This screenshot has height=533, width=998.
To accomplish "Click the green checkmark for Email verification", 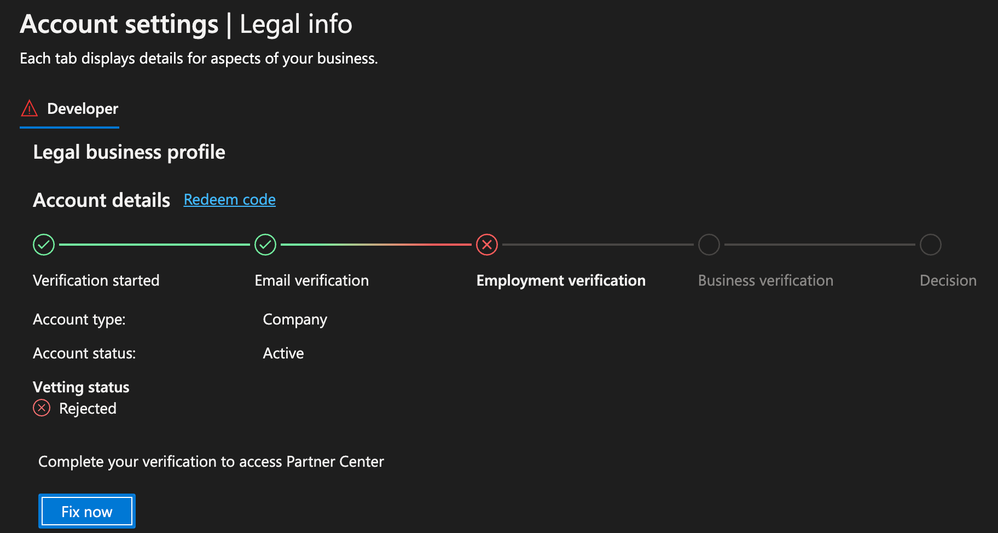I will pyautogui.click(x=265, y=245).
